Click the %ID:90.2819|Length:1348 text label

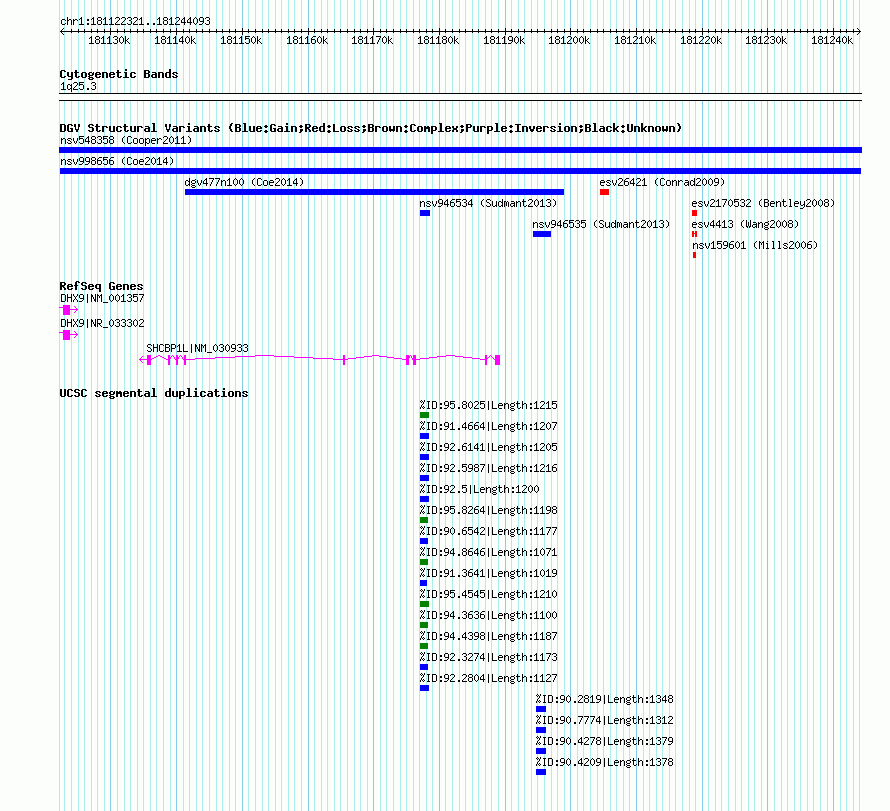604,699
